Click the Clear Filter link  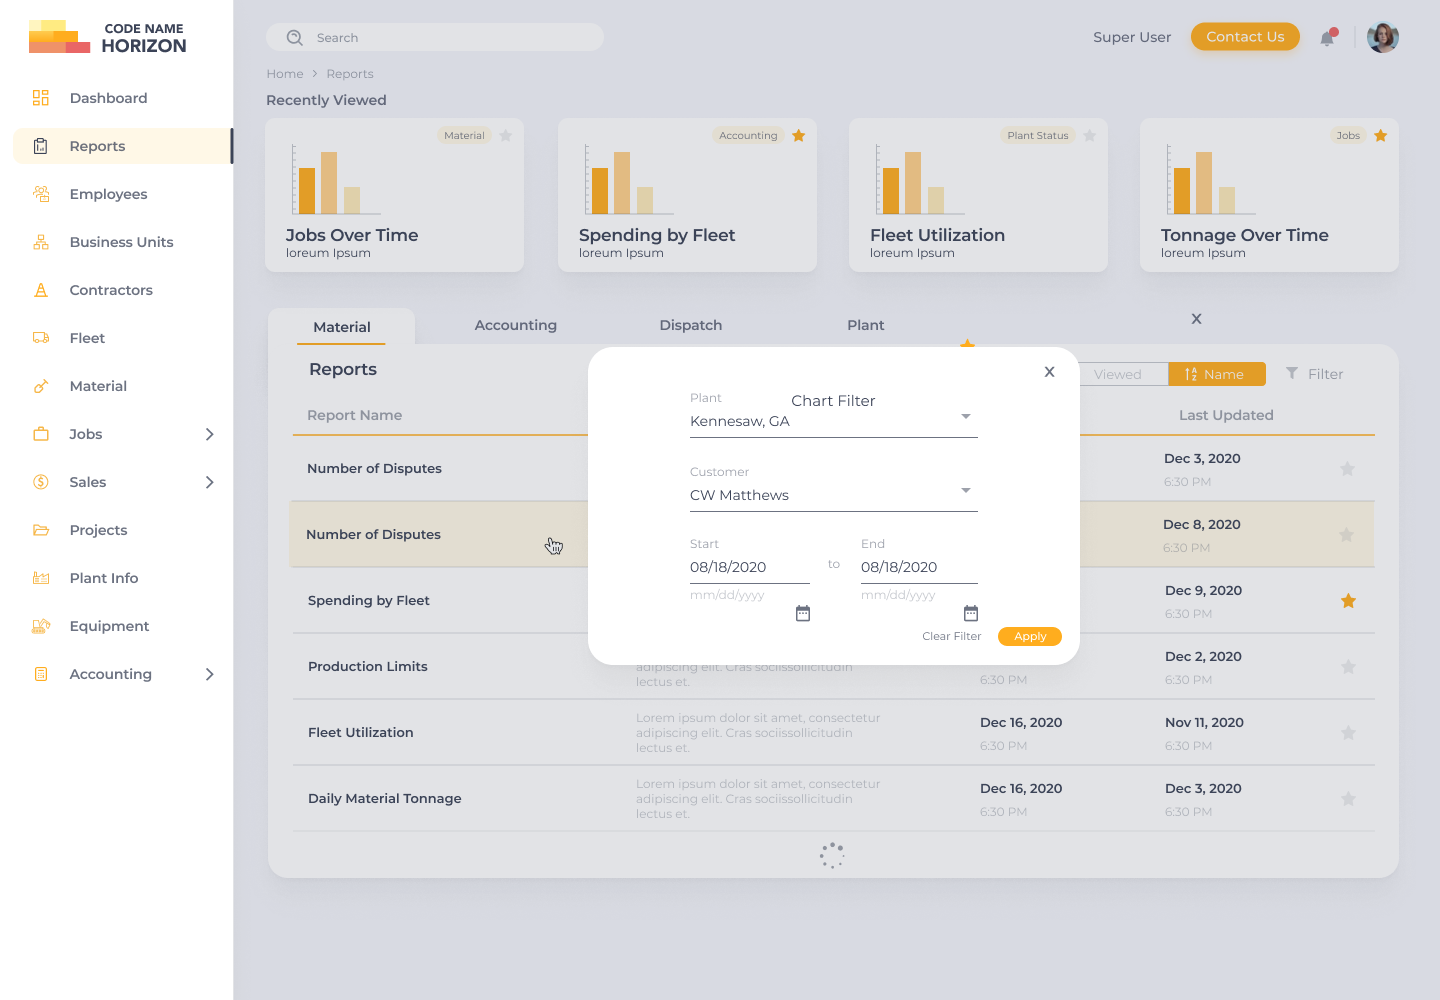point(951,636)
